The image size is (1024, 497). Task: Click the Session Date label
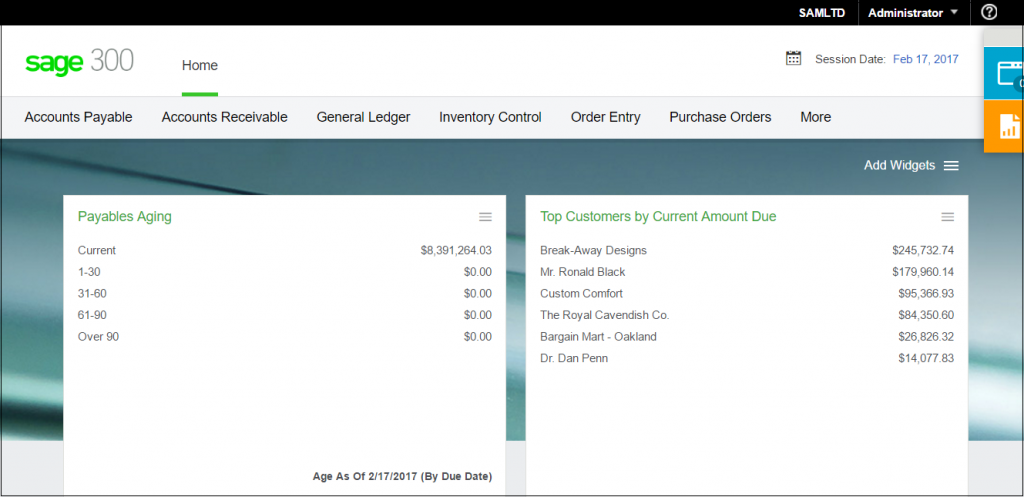point(850,59)
